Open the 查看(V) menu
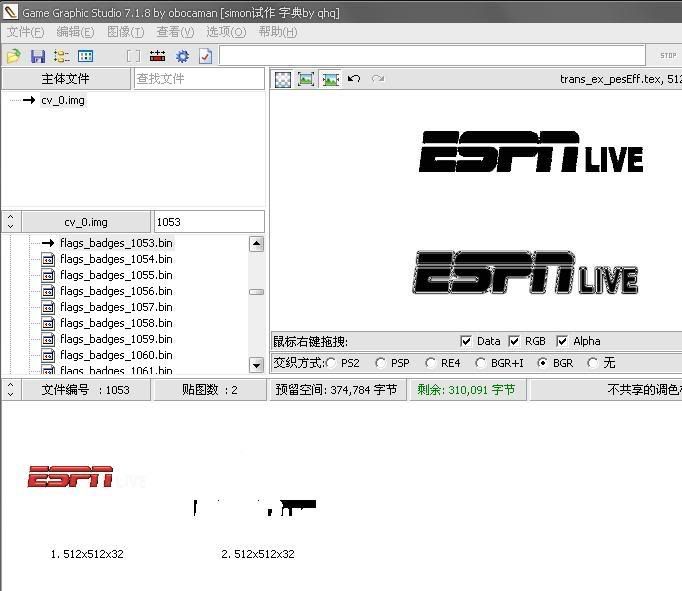Screen dimensions: 682x591 [175, 32]
